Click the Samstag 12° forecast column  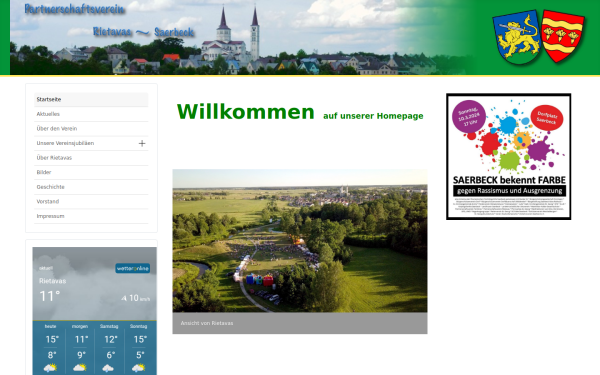coord(109,348)
